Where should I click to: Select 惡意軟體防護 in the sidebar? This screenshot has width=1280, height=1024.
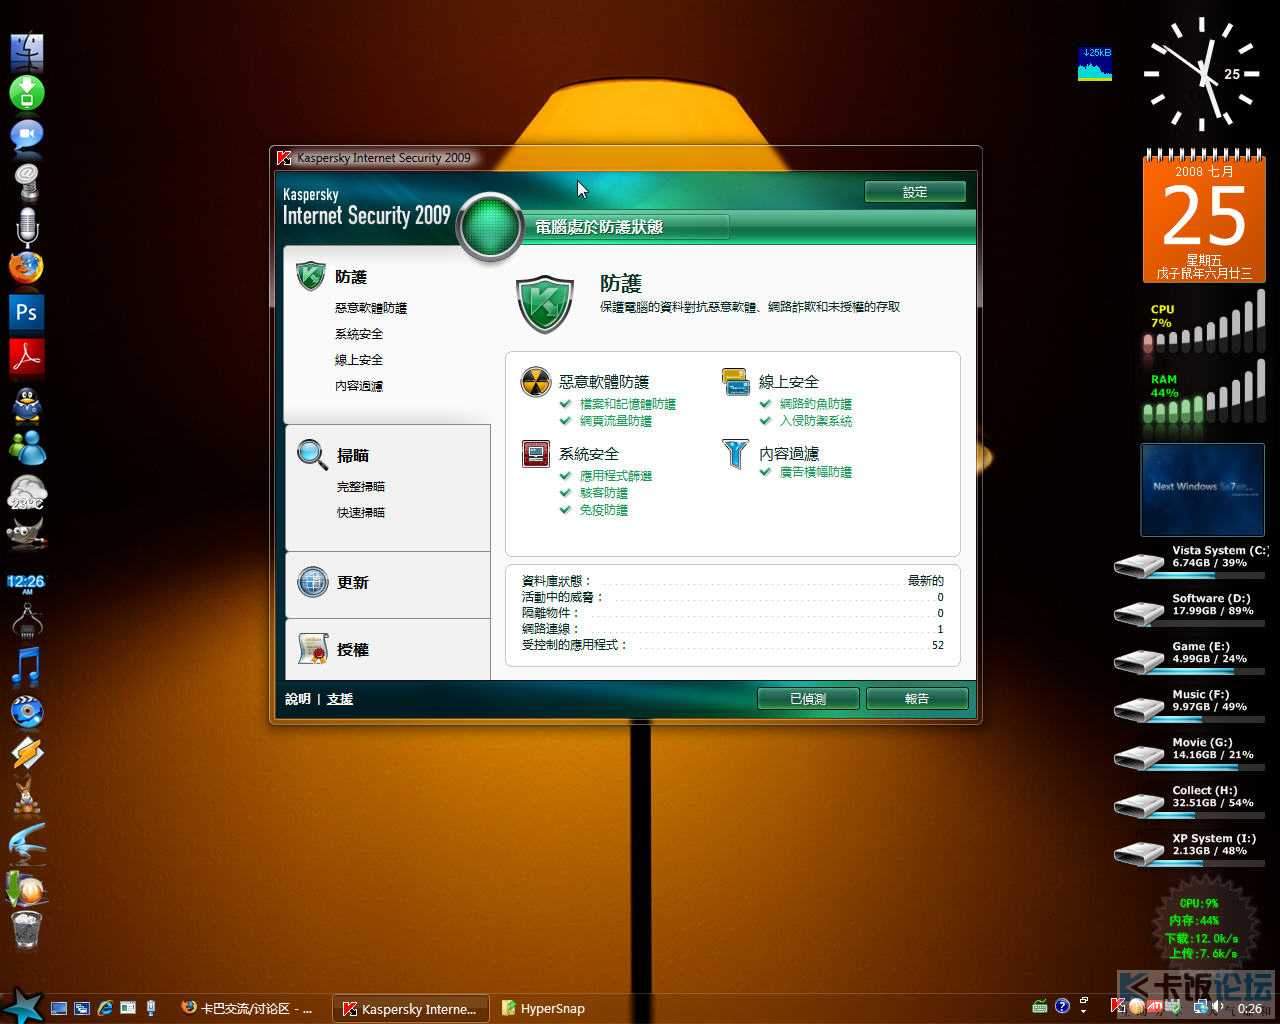tap(371, 308)
